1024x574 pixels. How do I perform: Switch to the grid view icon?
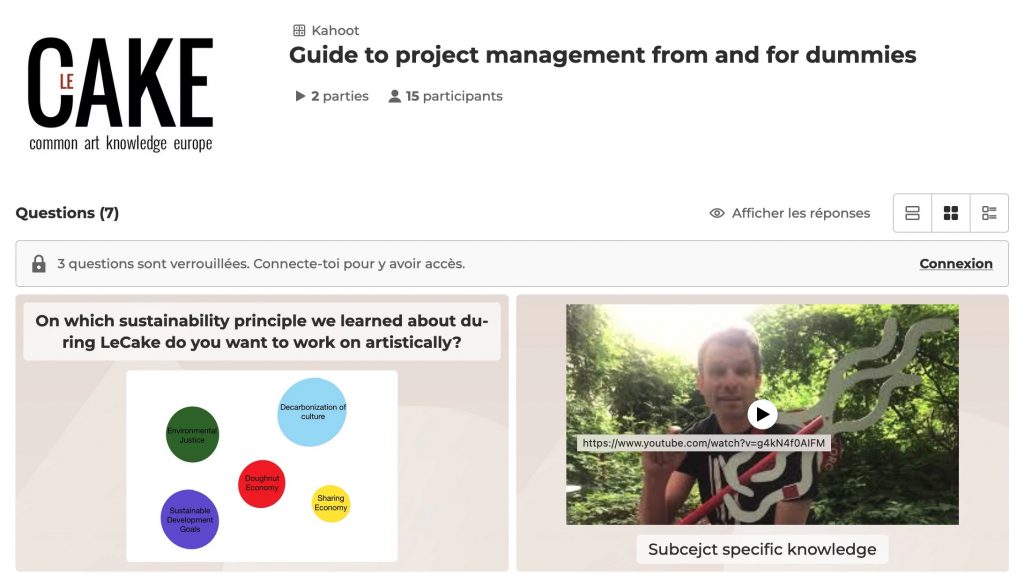951,213
